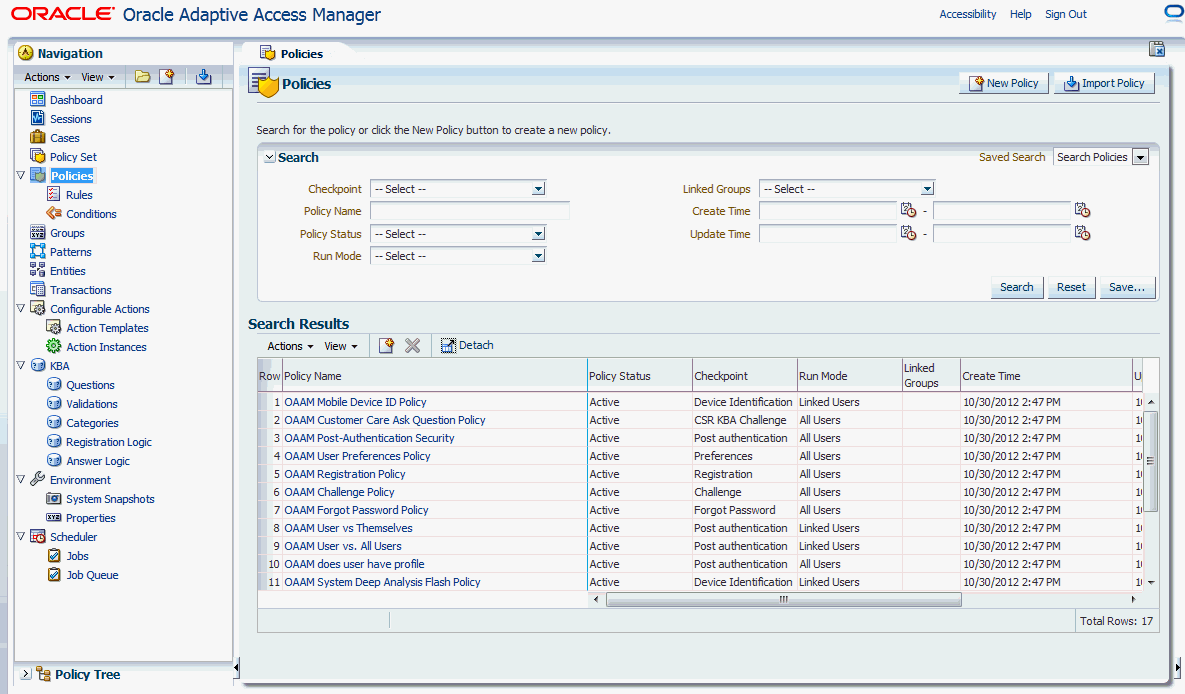Image resolution: width=1185 pixels, height=694 pixels.
Task: Open Action Instances item
Action: point(106,347)
